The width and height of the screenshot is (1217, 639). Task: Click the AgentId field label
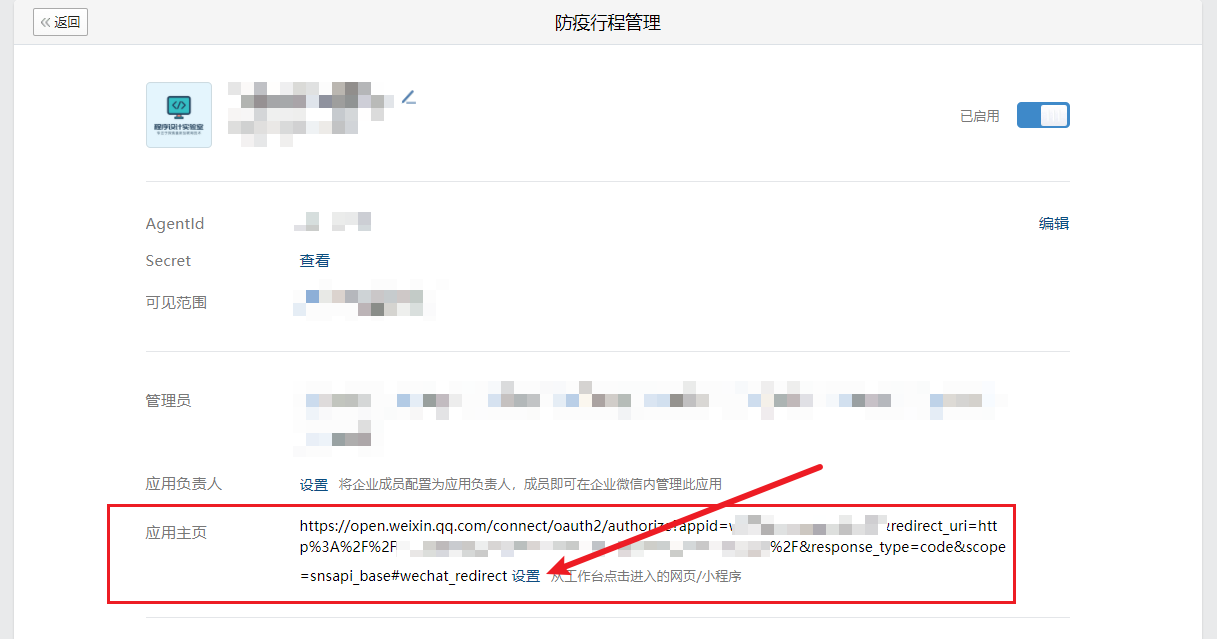point(175,224)
